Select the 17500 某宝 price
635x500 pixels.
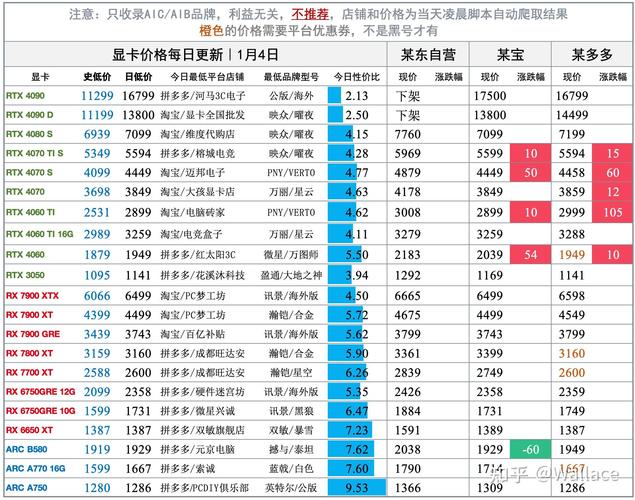pyautogui.click(x=490, y=96)
